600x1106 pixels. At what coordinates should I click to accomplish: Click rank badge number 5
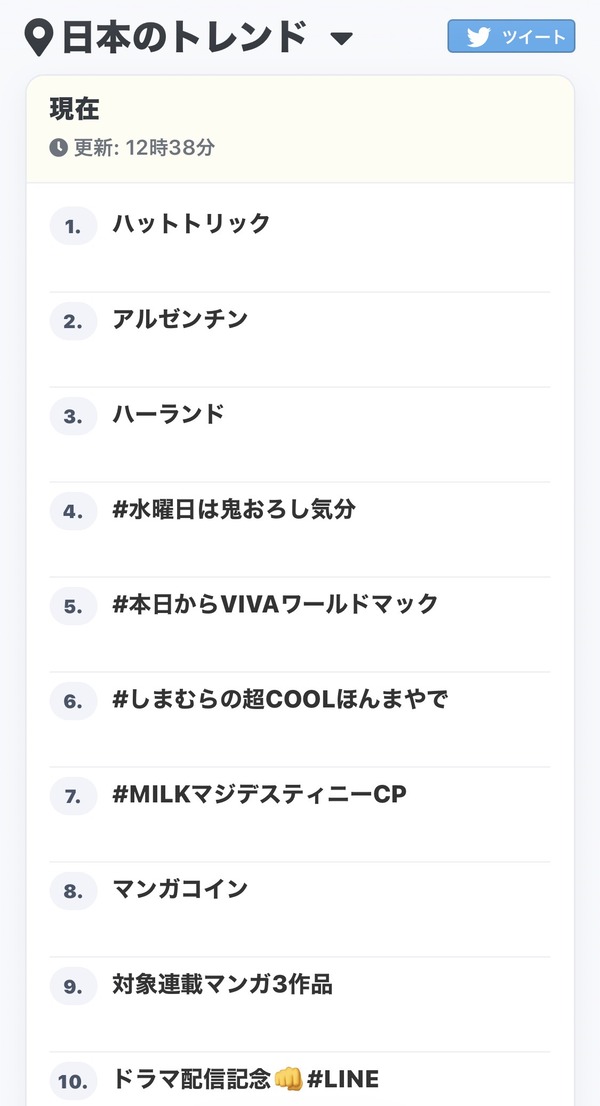tap(73, 606)
